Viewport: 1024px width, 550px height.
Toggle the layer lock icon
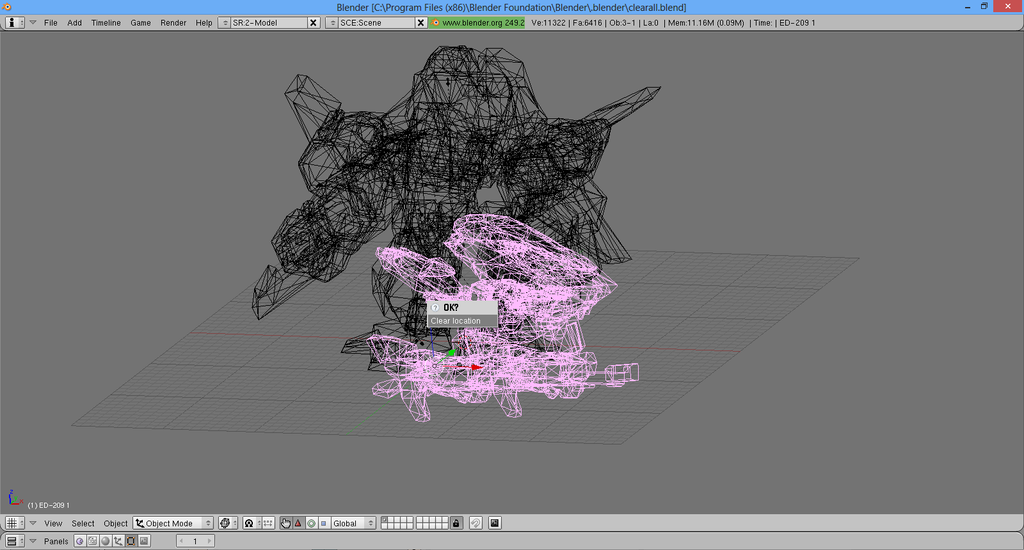(456, 523)
